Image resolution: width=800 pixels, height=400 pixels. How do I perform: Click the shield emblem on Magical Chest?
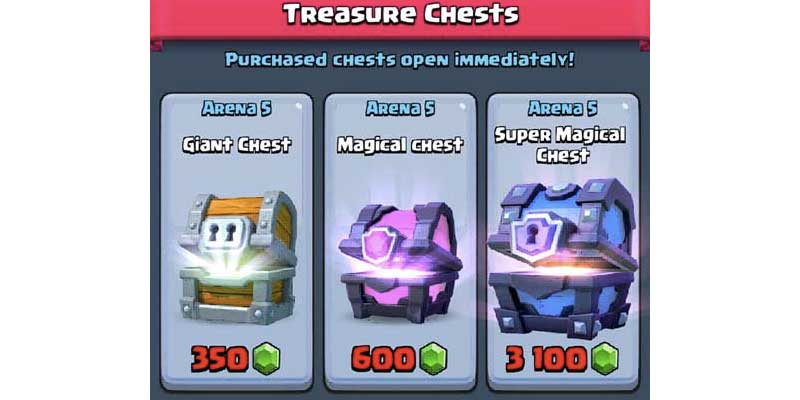click(379, 244)
